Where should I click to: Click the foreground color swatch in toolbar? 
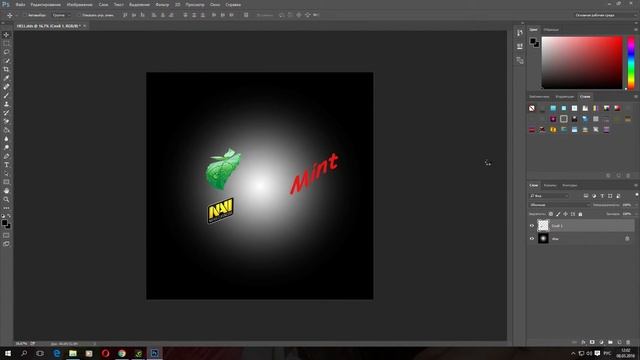tap(4, 223)
